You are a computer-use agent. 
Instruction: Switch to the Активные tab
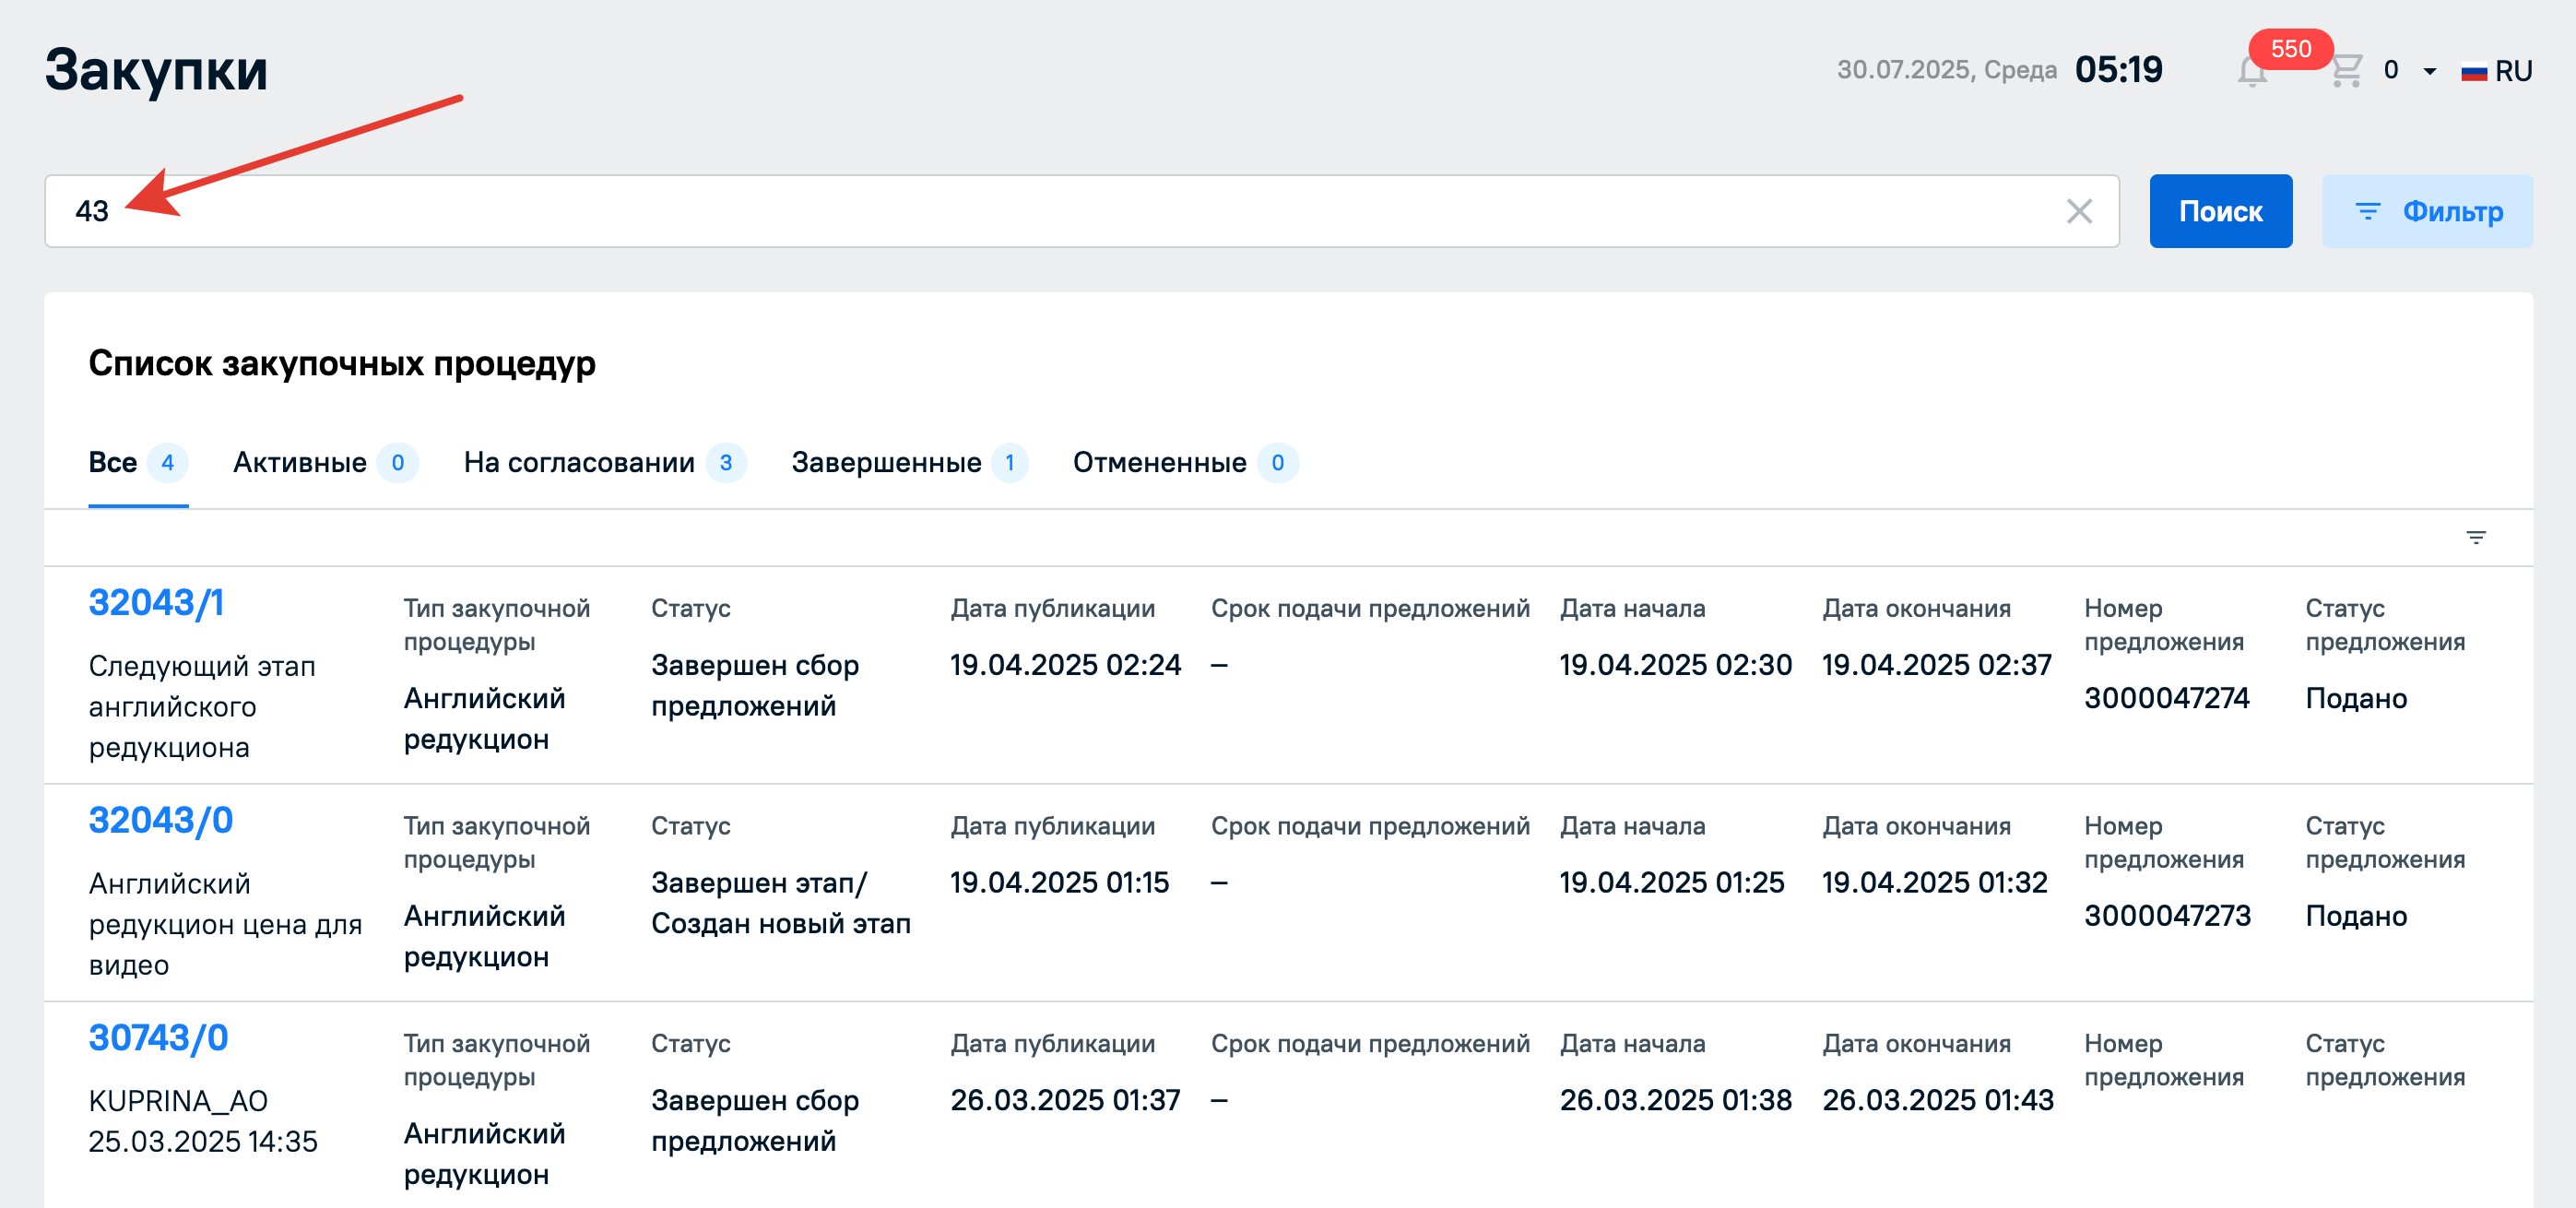(x=300, y=463)
